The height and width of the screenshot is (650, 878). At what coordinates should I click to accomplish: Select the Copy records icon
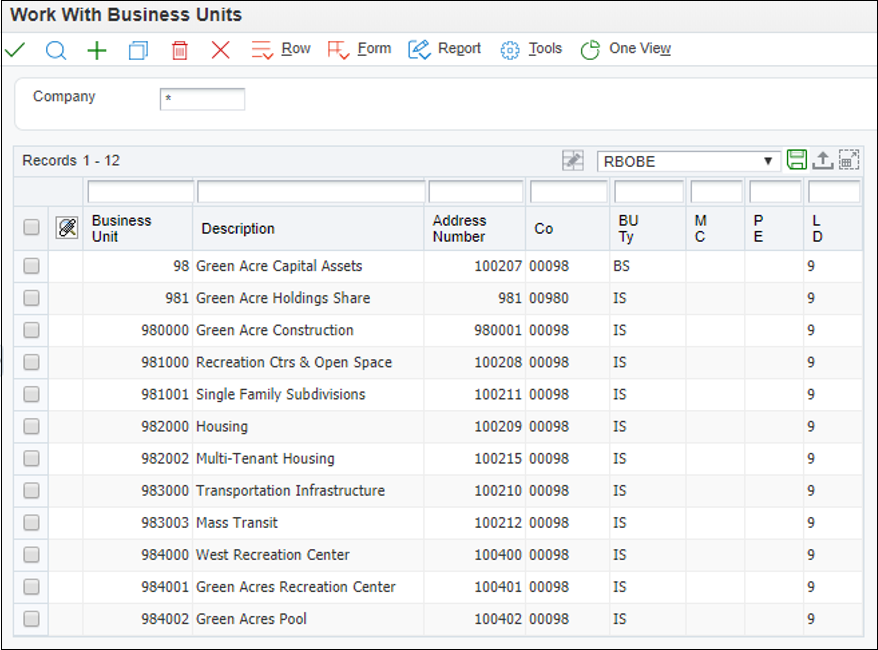[138, 48]
